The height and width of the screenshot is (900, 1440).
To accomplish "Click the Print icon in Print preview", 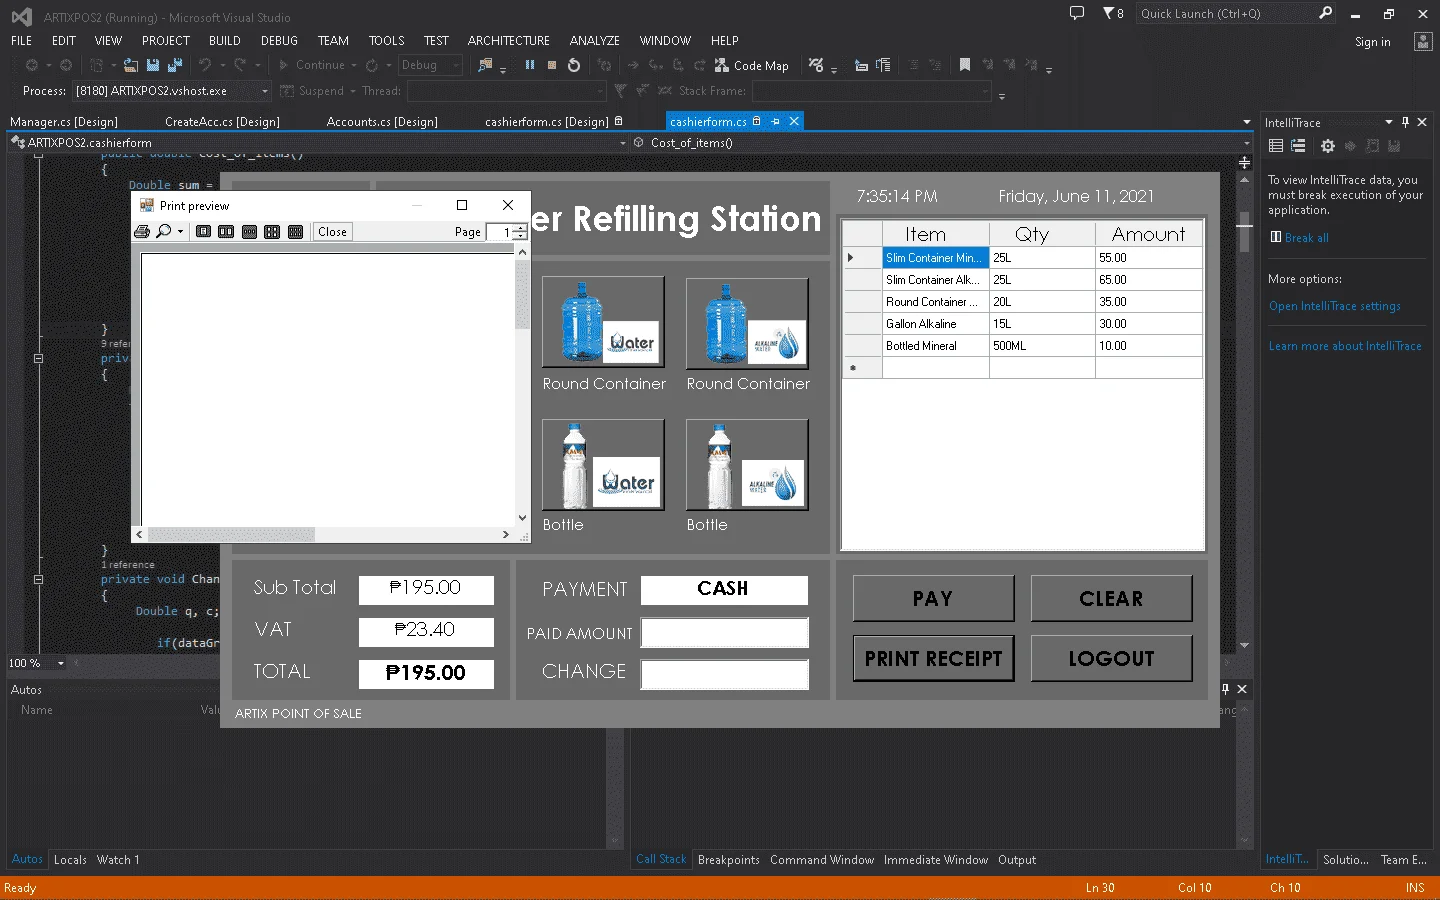I will coord(142,232).
